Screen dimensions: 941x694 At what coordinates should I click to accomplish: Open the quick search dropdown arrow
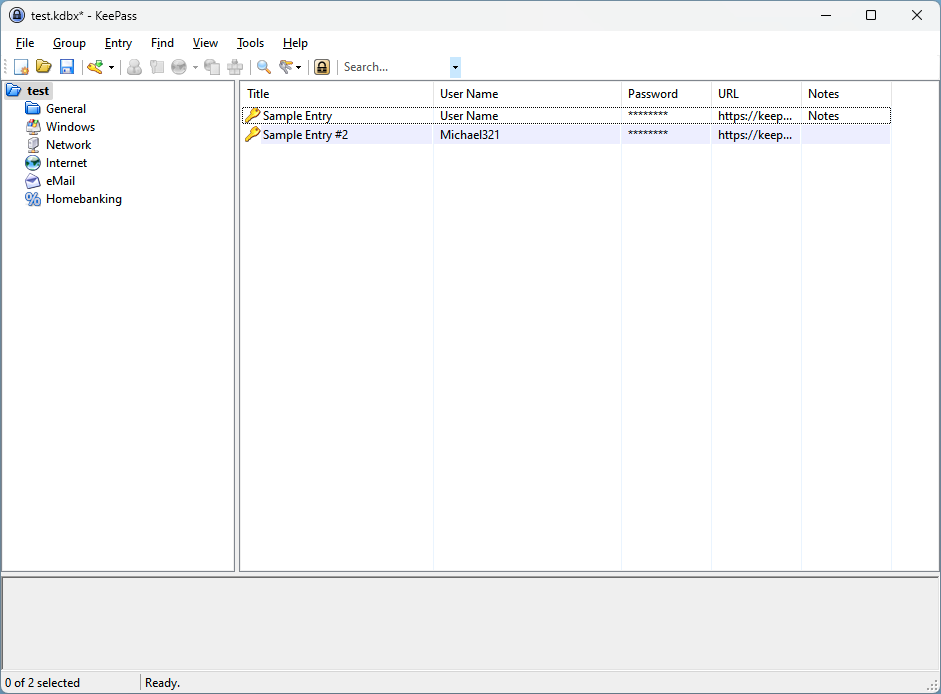point(455,67)
